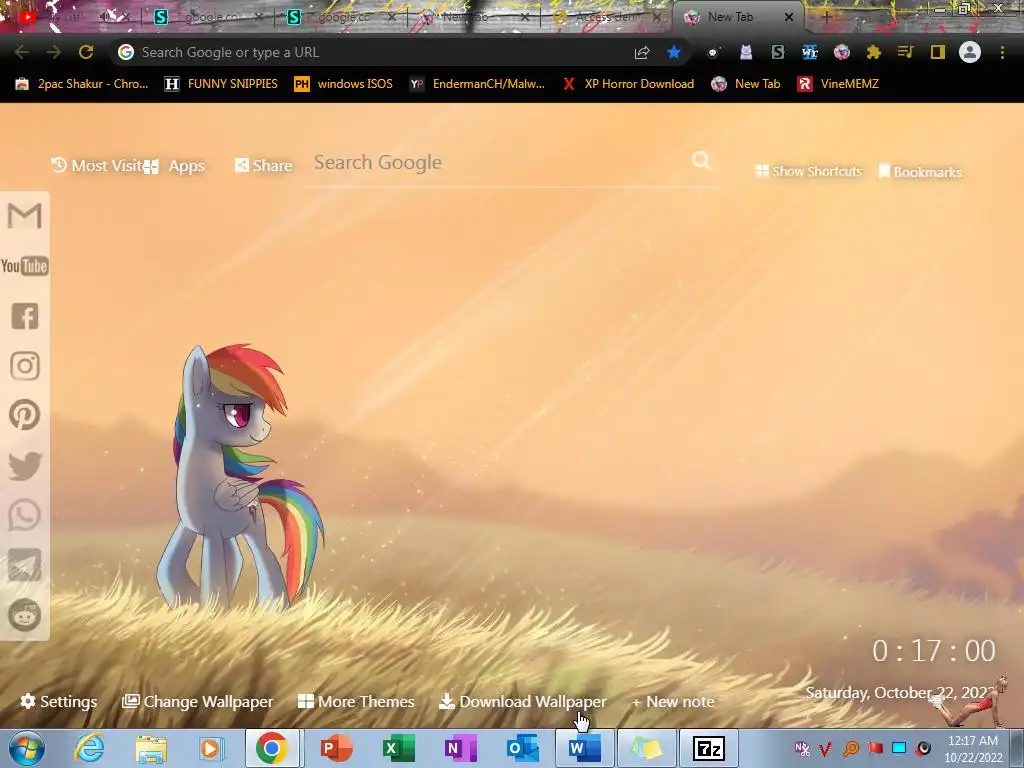Viewport: 1024px width, 768px height.
Task: Open Windows Explorer folder in taskbar
Action: [151, 748]
